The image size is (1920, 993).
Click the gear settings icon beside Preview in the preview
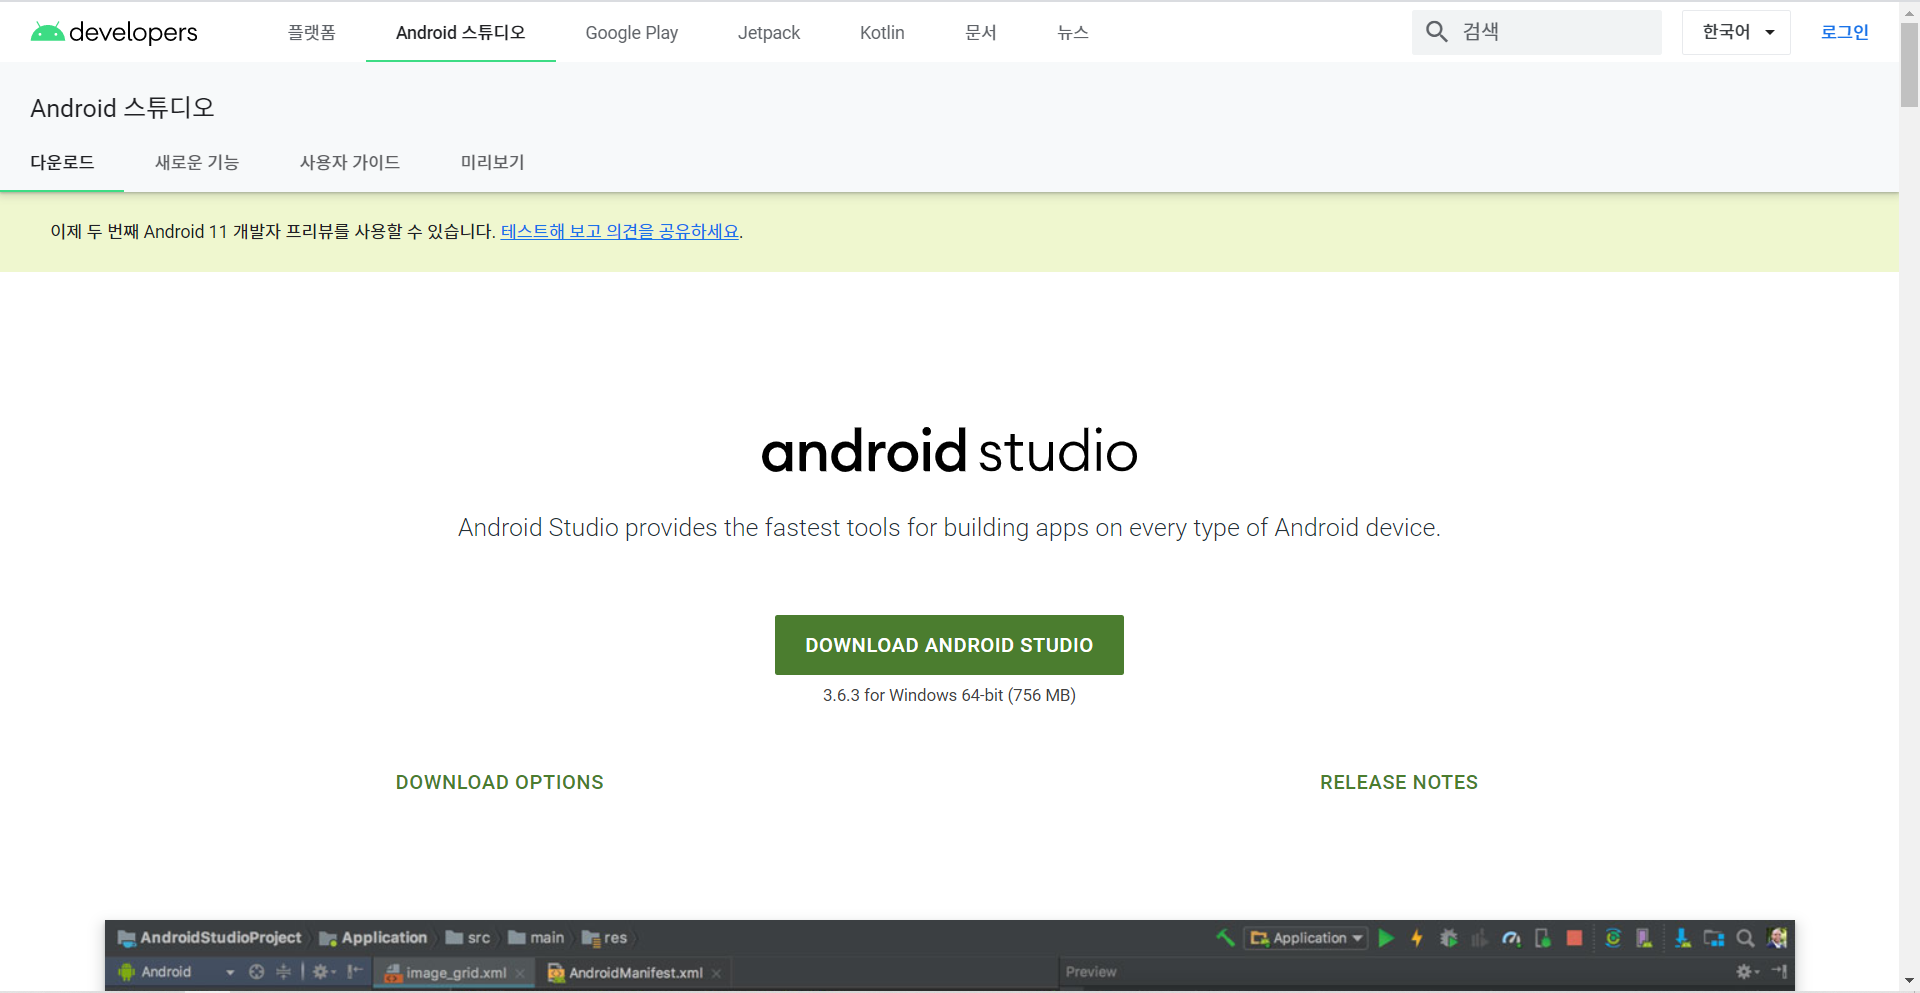coord(1747,972)
